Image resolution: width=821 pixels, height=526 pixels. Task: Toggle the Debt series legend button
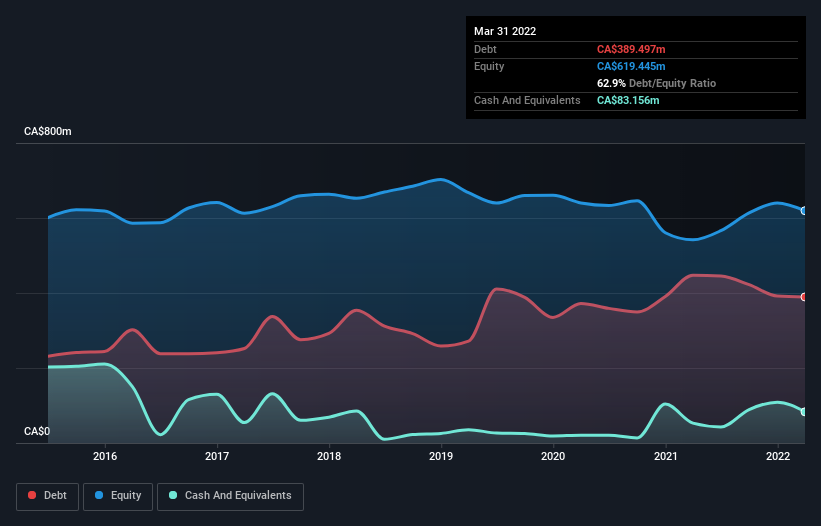point(48,496)
